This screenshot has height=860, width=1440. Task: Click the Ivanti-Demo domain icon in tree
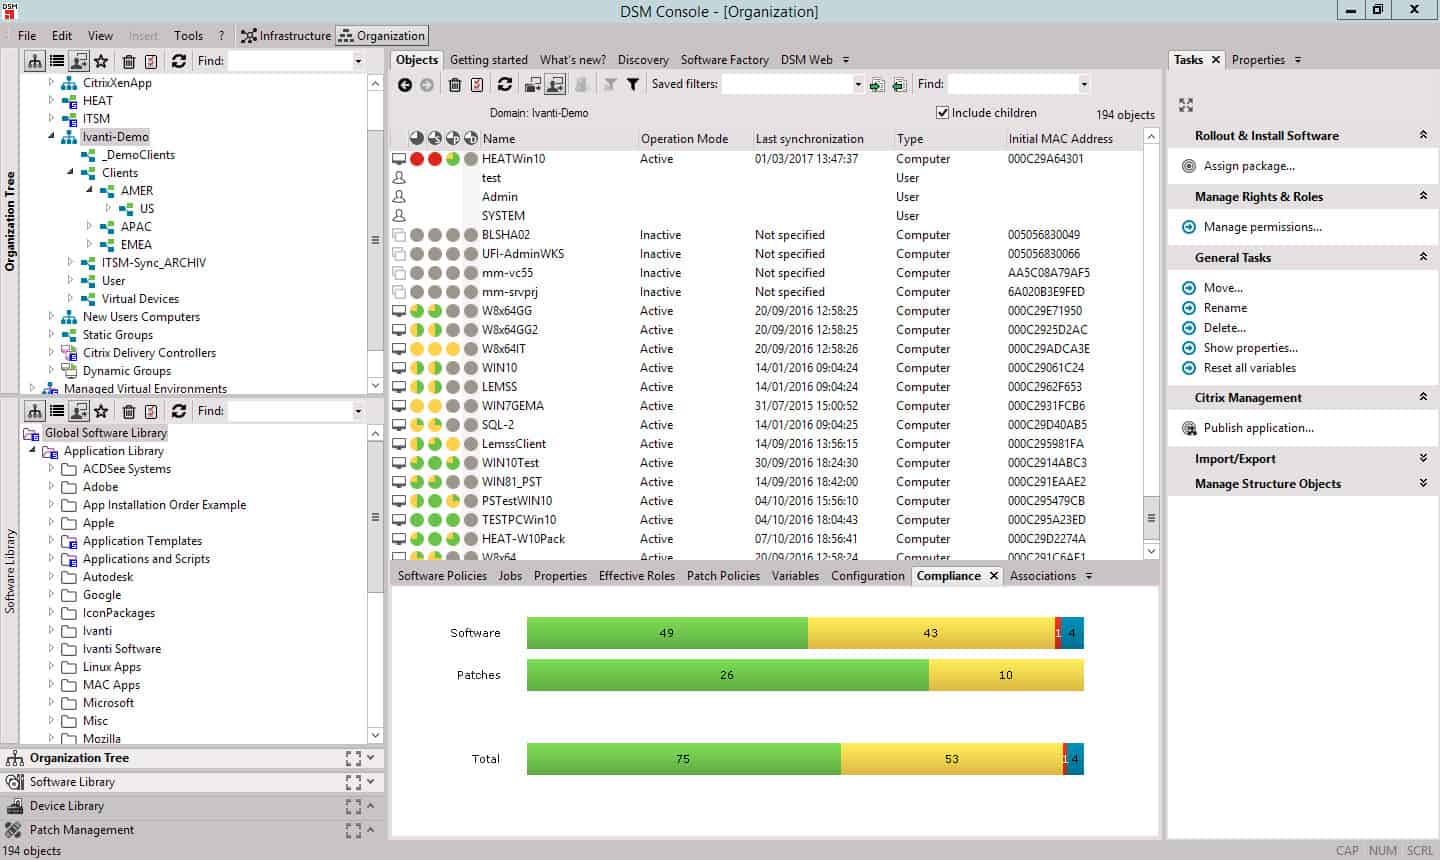click(69, 137)
